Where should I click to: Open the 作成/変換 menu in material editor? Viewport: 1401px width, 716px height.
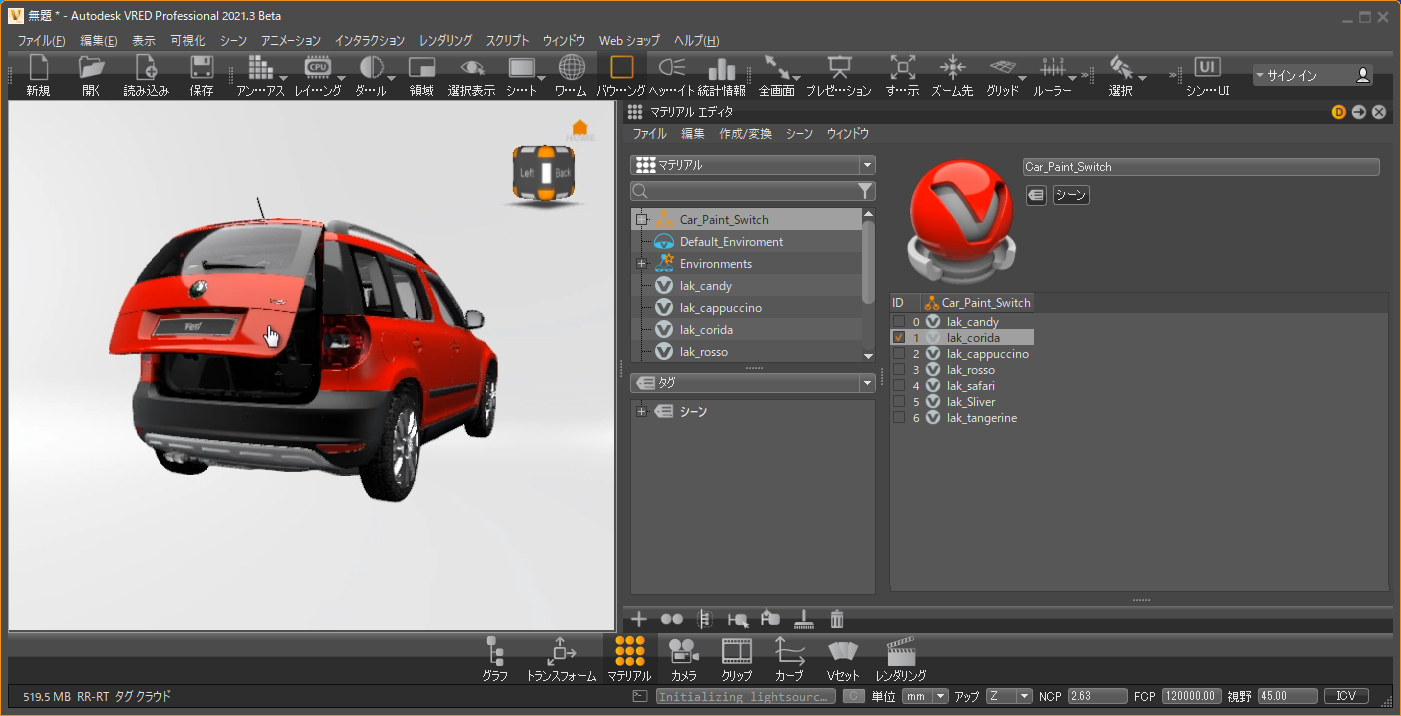point(745,133)
